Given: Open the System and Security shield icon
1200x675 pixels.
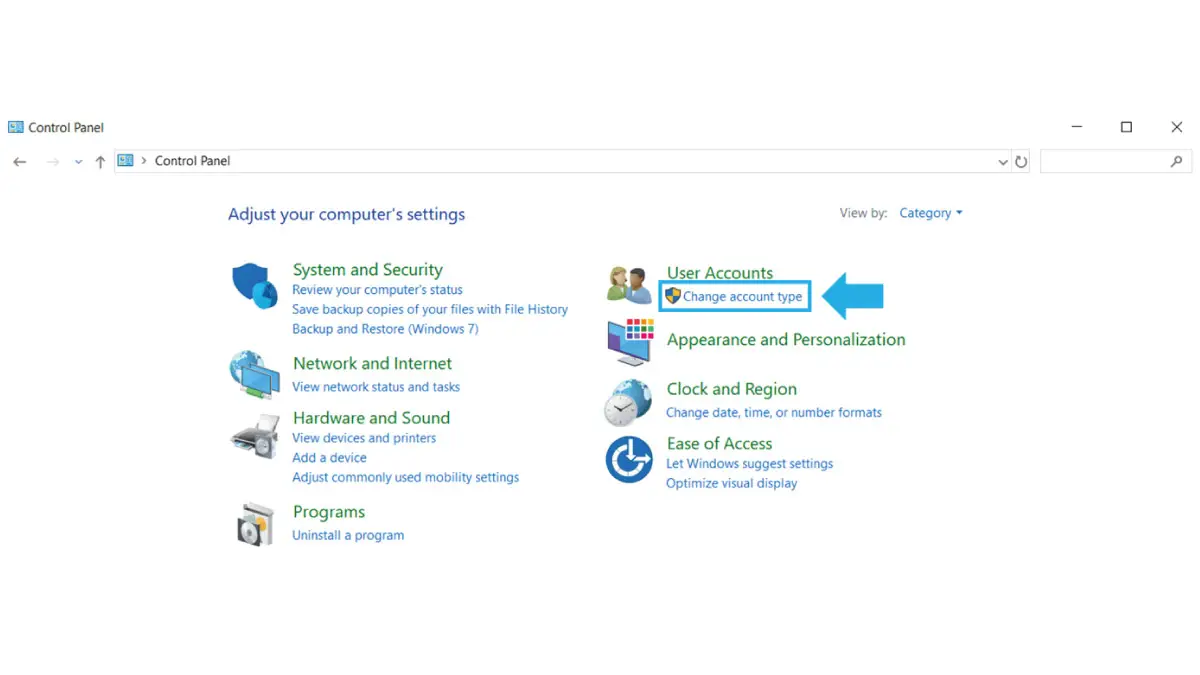Looking at the screenshot, I should 255,286.
